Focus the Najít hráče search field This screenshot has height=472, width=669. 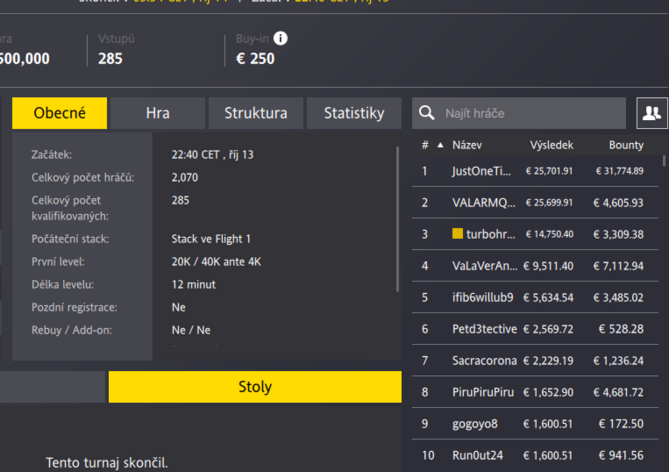[518, 114]
